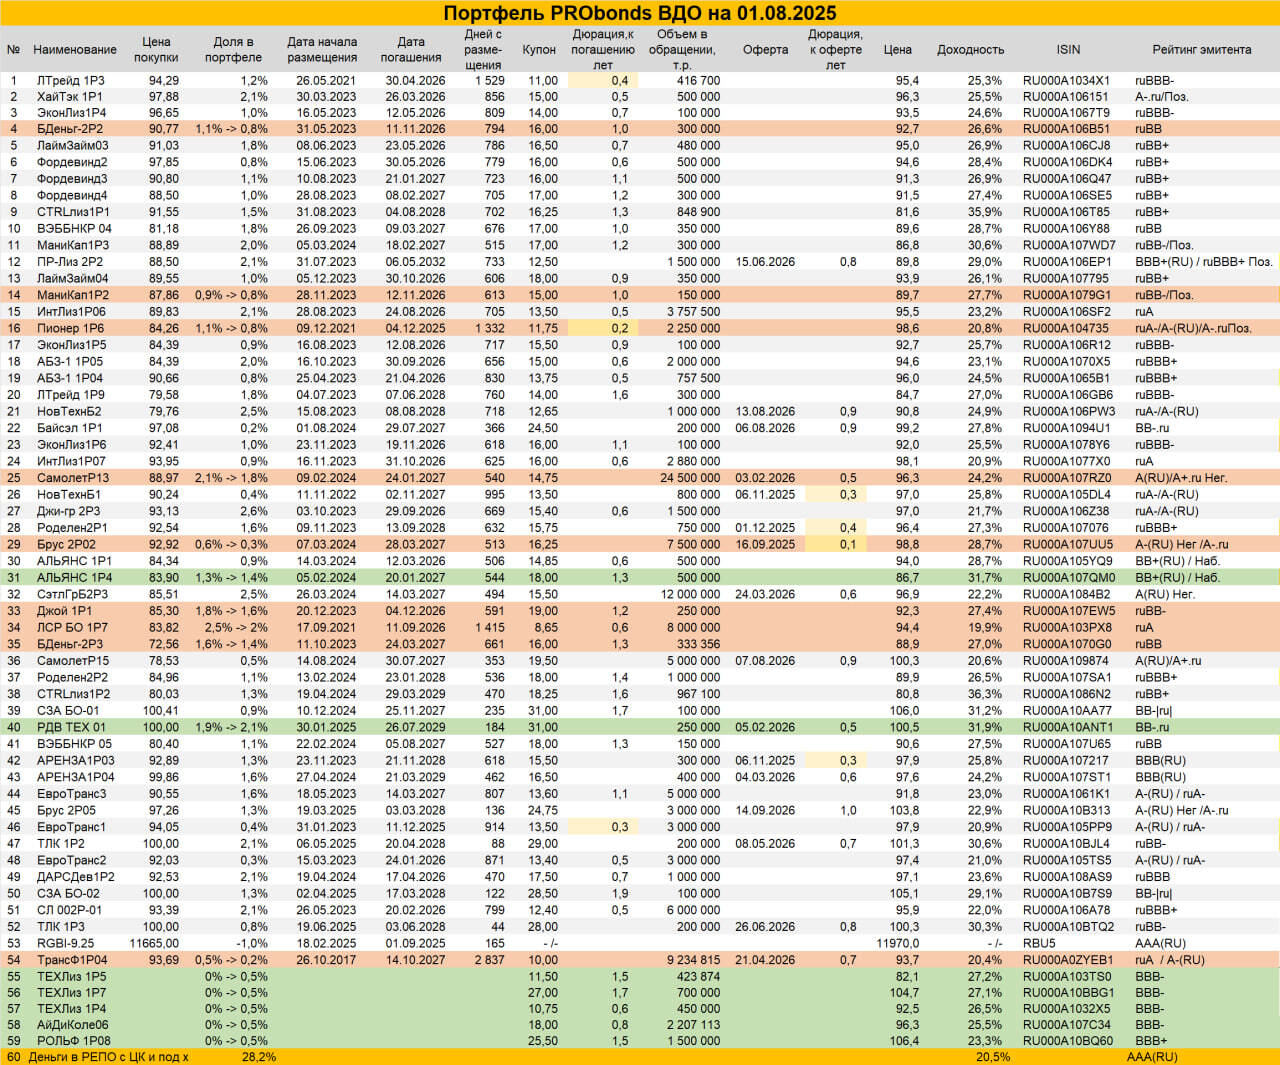
Task: Select the price value '11970,0'
Action: pyautogui.click(x=897, y=943)
